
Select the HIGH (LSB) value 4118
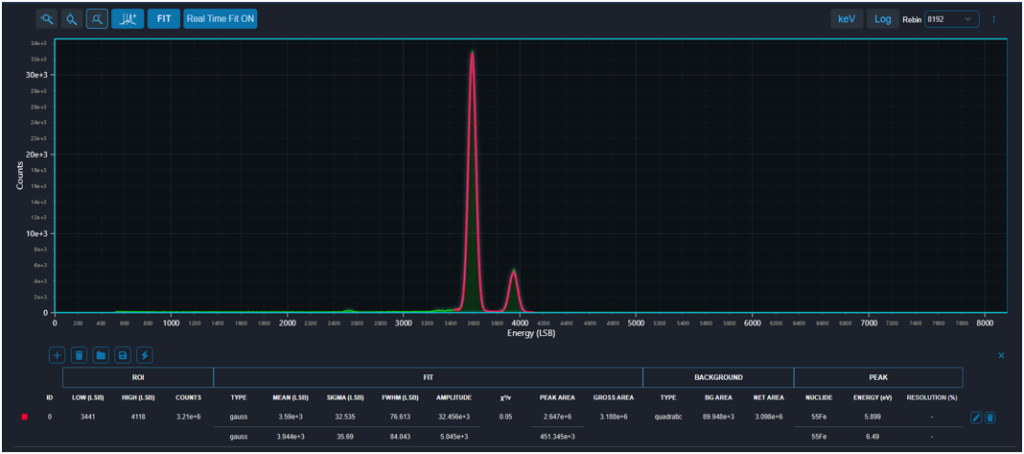[138, 416]
